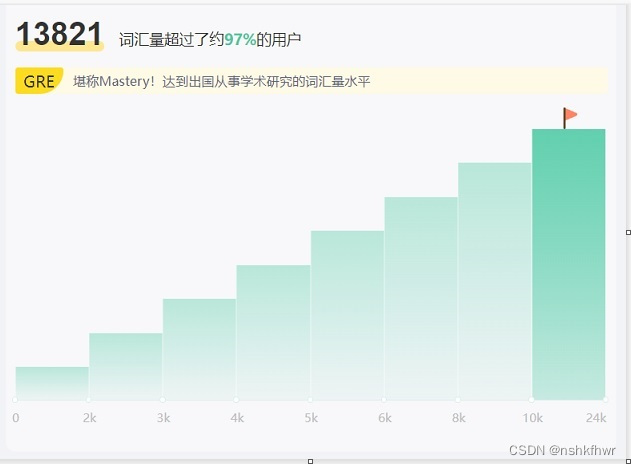
Task: Click the 10k axis label
Action: [x=532, y=418]
